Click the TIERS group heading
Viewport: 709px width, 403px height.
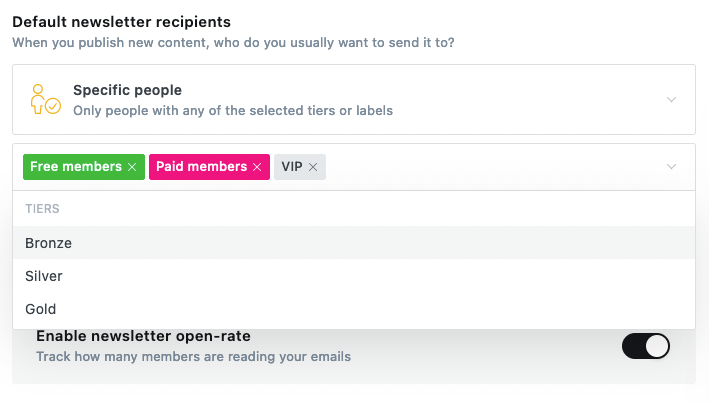coord(42,209)
